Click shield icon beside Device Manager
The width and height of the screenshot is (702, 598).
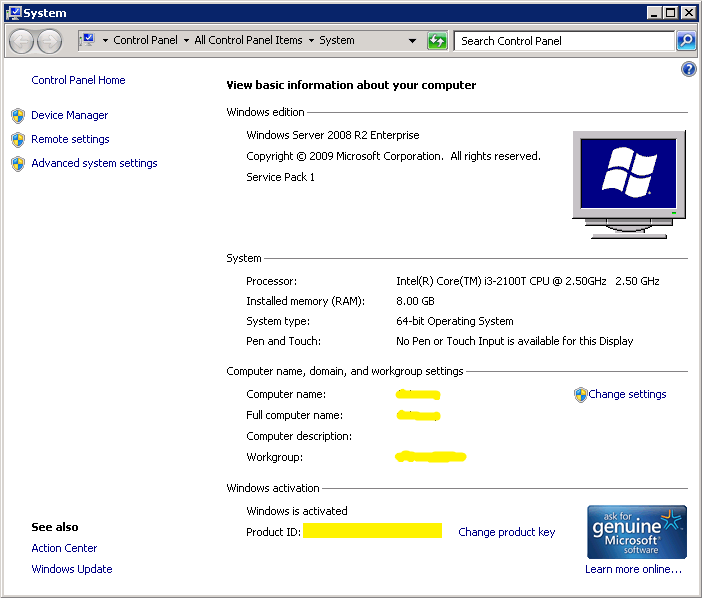pyautogui.click(x=18, y=115)
